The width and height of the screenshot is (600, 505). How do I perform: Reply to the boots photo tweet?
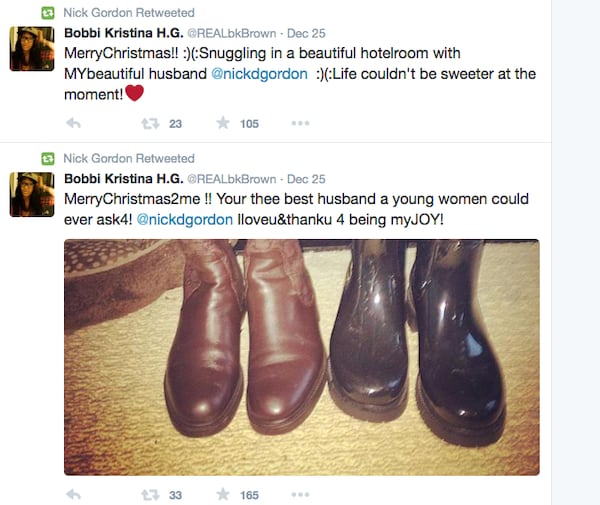73,494
